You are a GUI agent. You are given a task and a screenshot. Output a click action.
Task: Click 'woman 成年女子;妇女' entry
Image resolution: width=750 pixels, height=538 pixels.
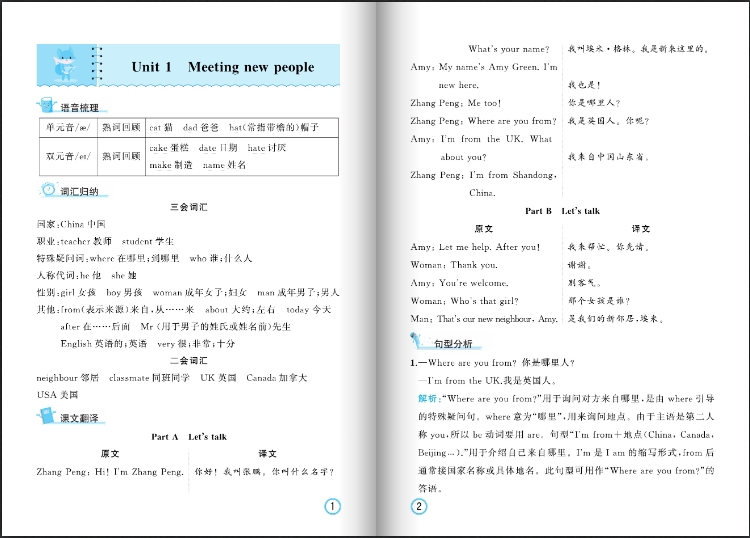[200, 292]
